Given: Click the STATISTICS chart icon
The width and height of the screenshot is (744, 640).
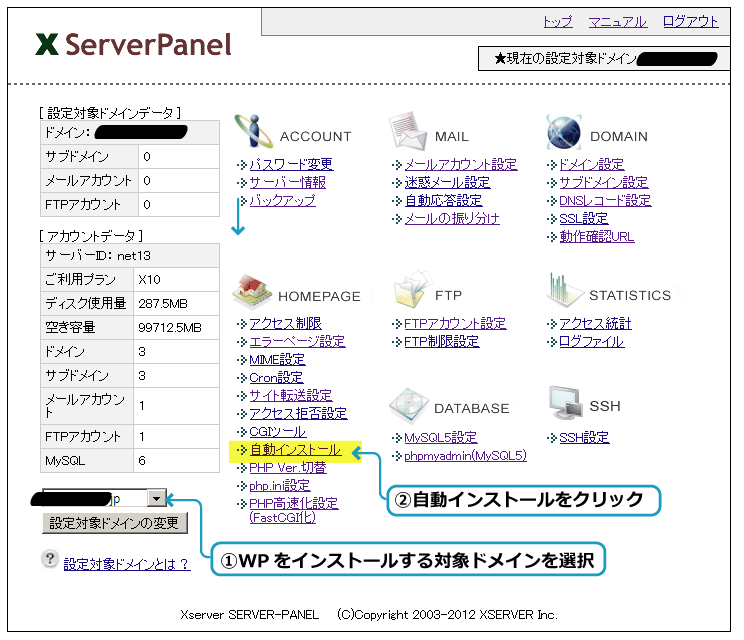Looking at the screenshot, I should pyautogui.click(x=564, y=290).
